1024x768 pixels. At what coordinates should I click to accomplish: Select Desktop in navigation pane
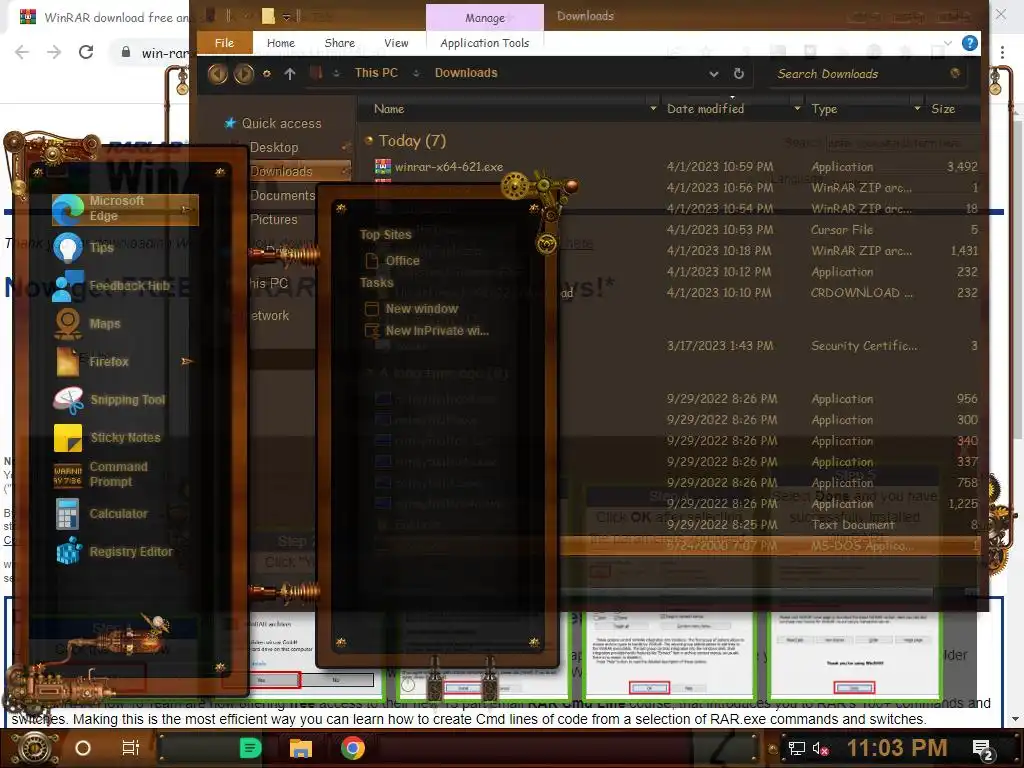point(274,148)
